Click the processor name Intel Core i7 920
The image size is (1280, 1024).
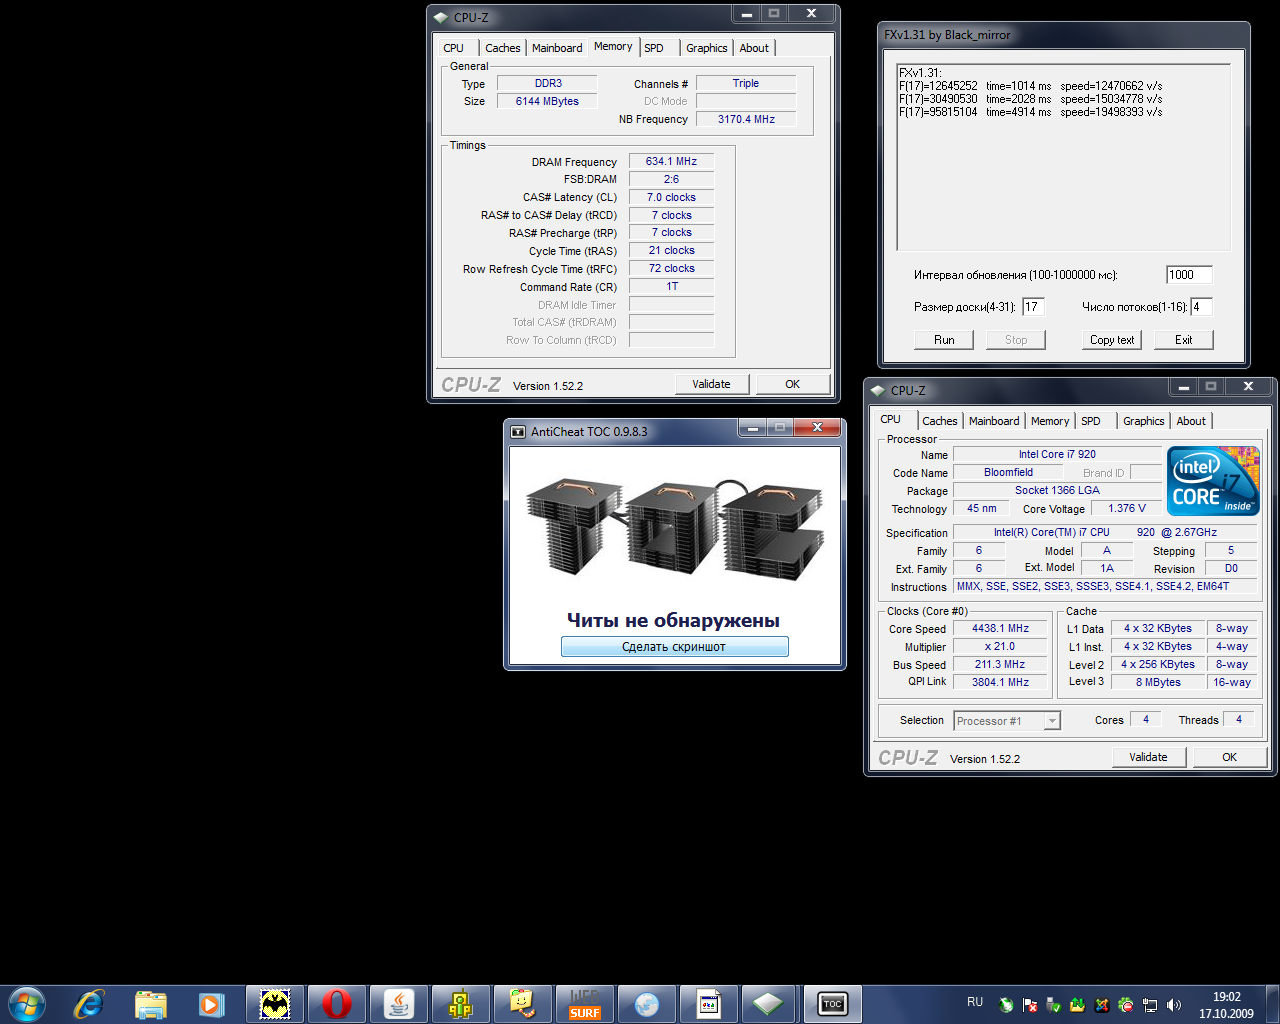1057,454
